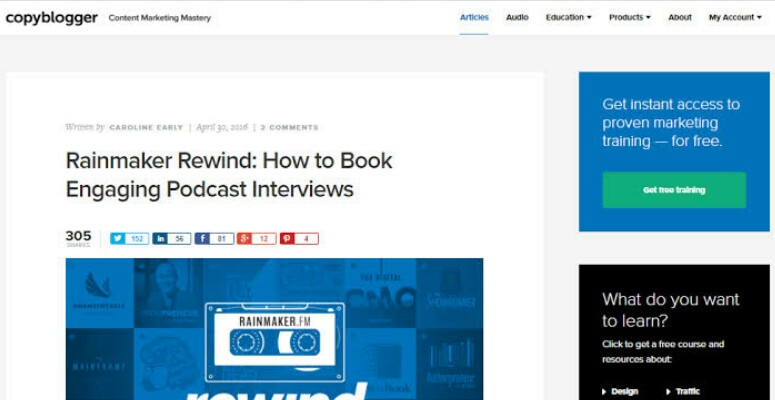Expand the My Account dropdown
Viewport: 775px width, 400px height.
pos(735,17)
